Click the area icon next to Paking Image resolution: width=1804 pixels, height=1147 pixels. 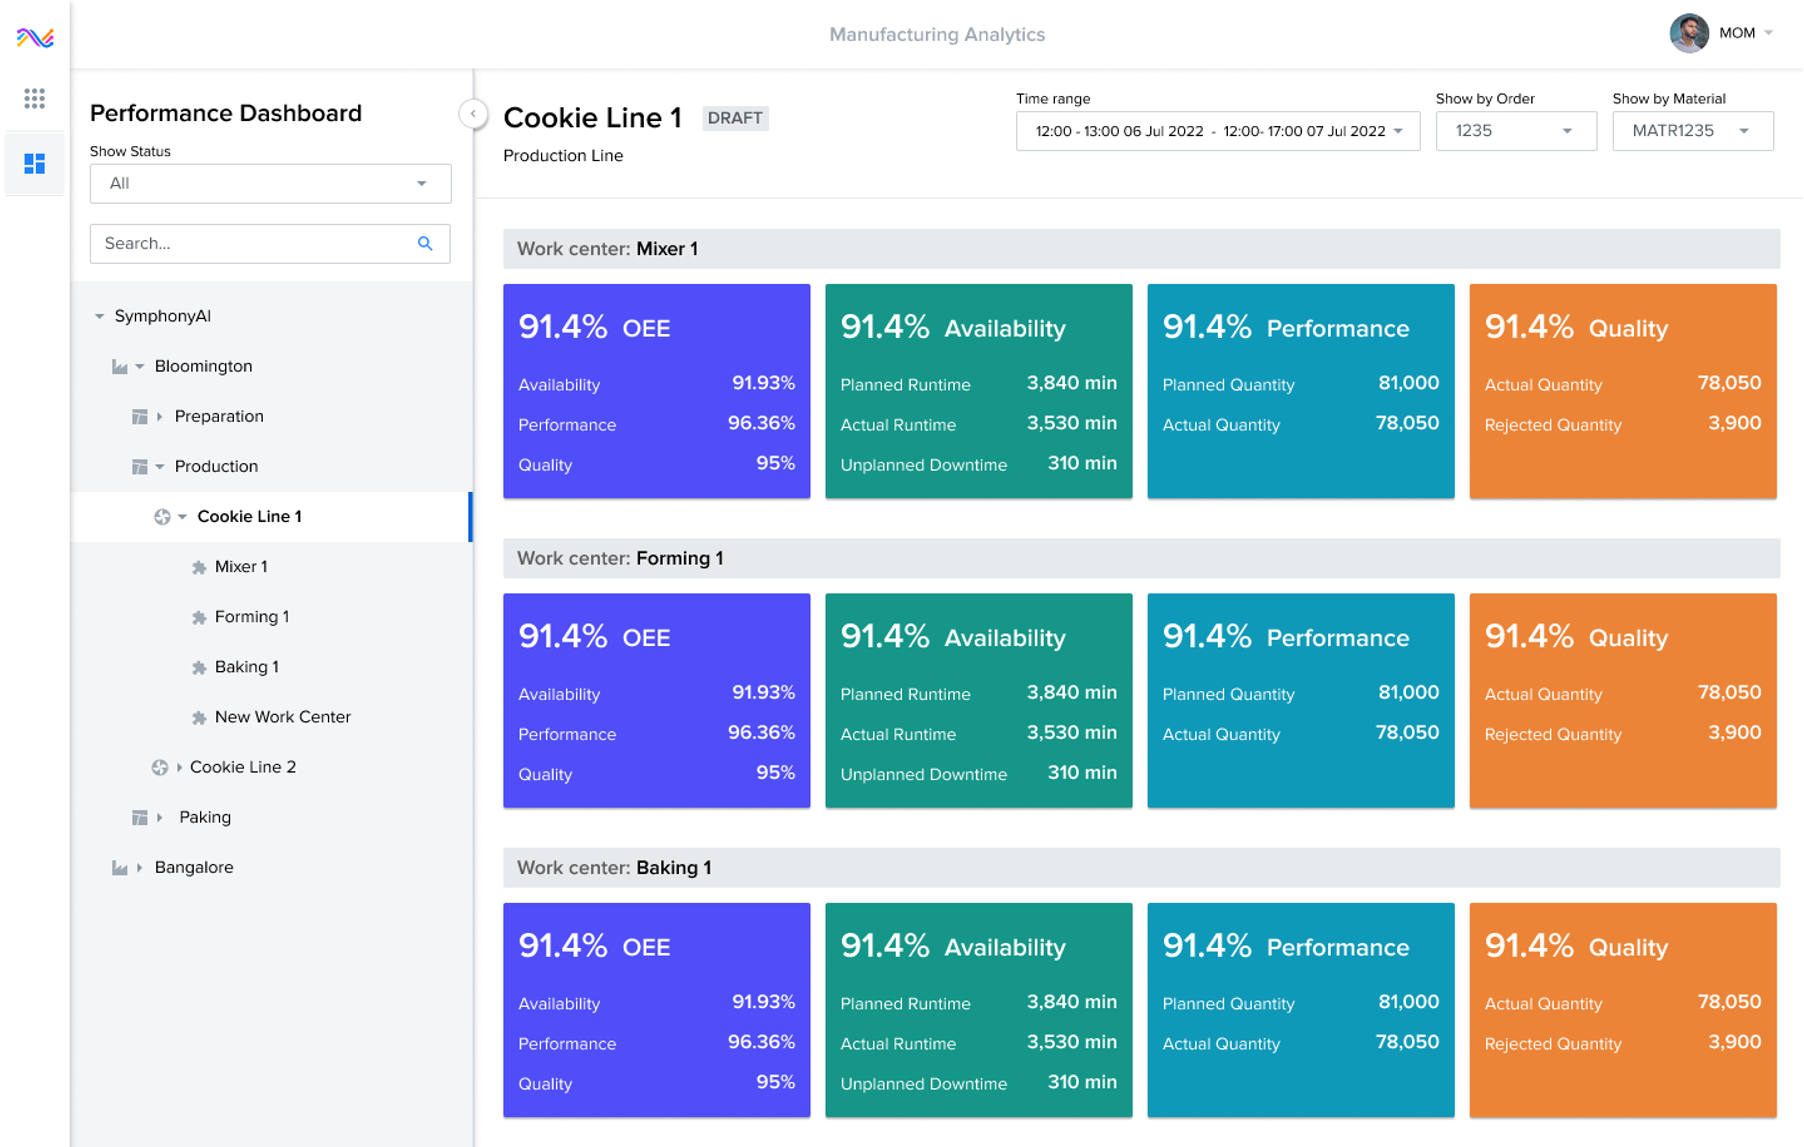pyautogui.click(x=140, y=817)
